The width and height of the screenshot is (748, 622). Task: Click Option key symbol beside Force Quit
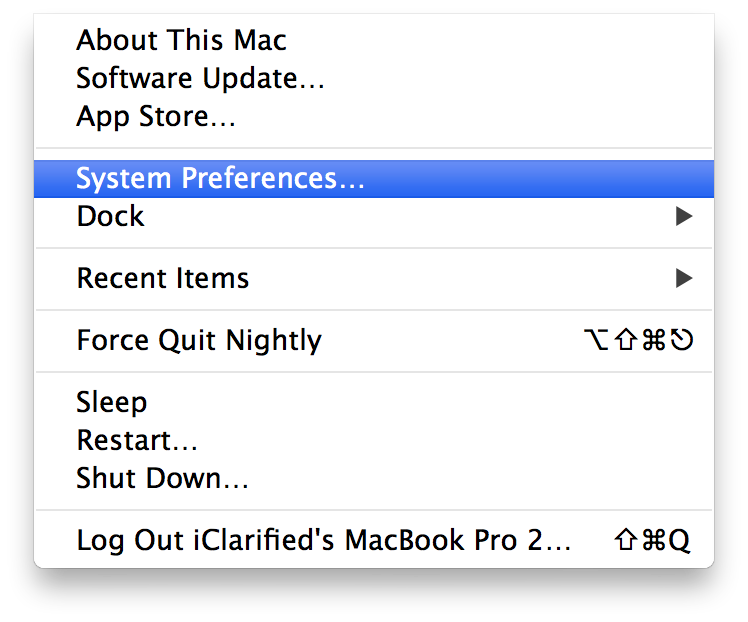595,341
